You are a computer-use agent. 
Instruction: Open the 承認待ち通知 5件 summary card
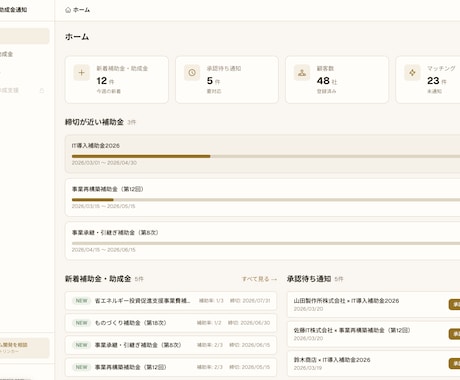[x=227, y=80]
